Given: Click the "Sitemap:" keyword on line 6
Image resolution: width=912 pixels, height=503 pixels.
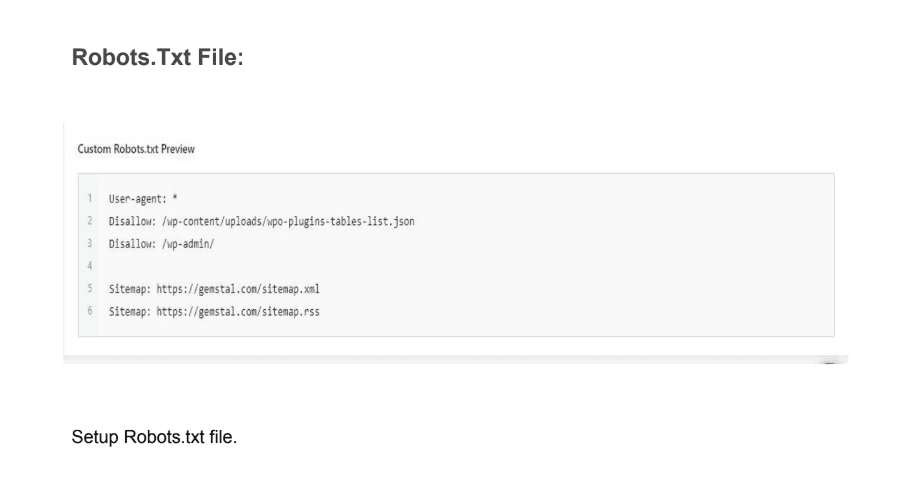Looking at the screenshot, I should pos(130,312).
